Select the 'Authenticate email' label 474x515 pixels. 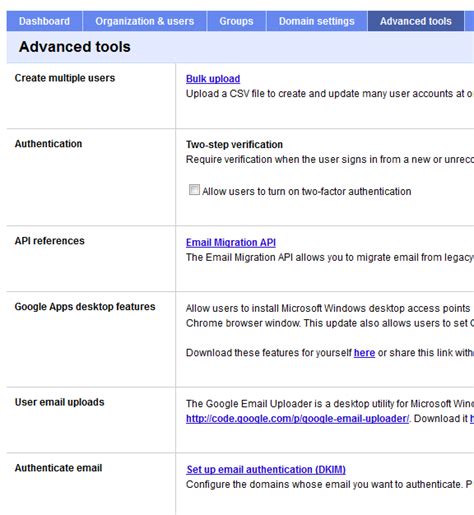pyautogui.click(x=58, y=468)
